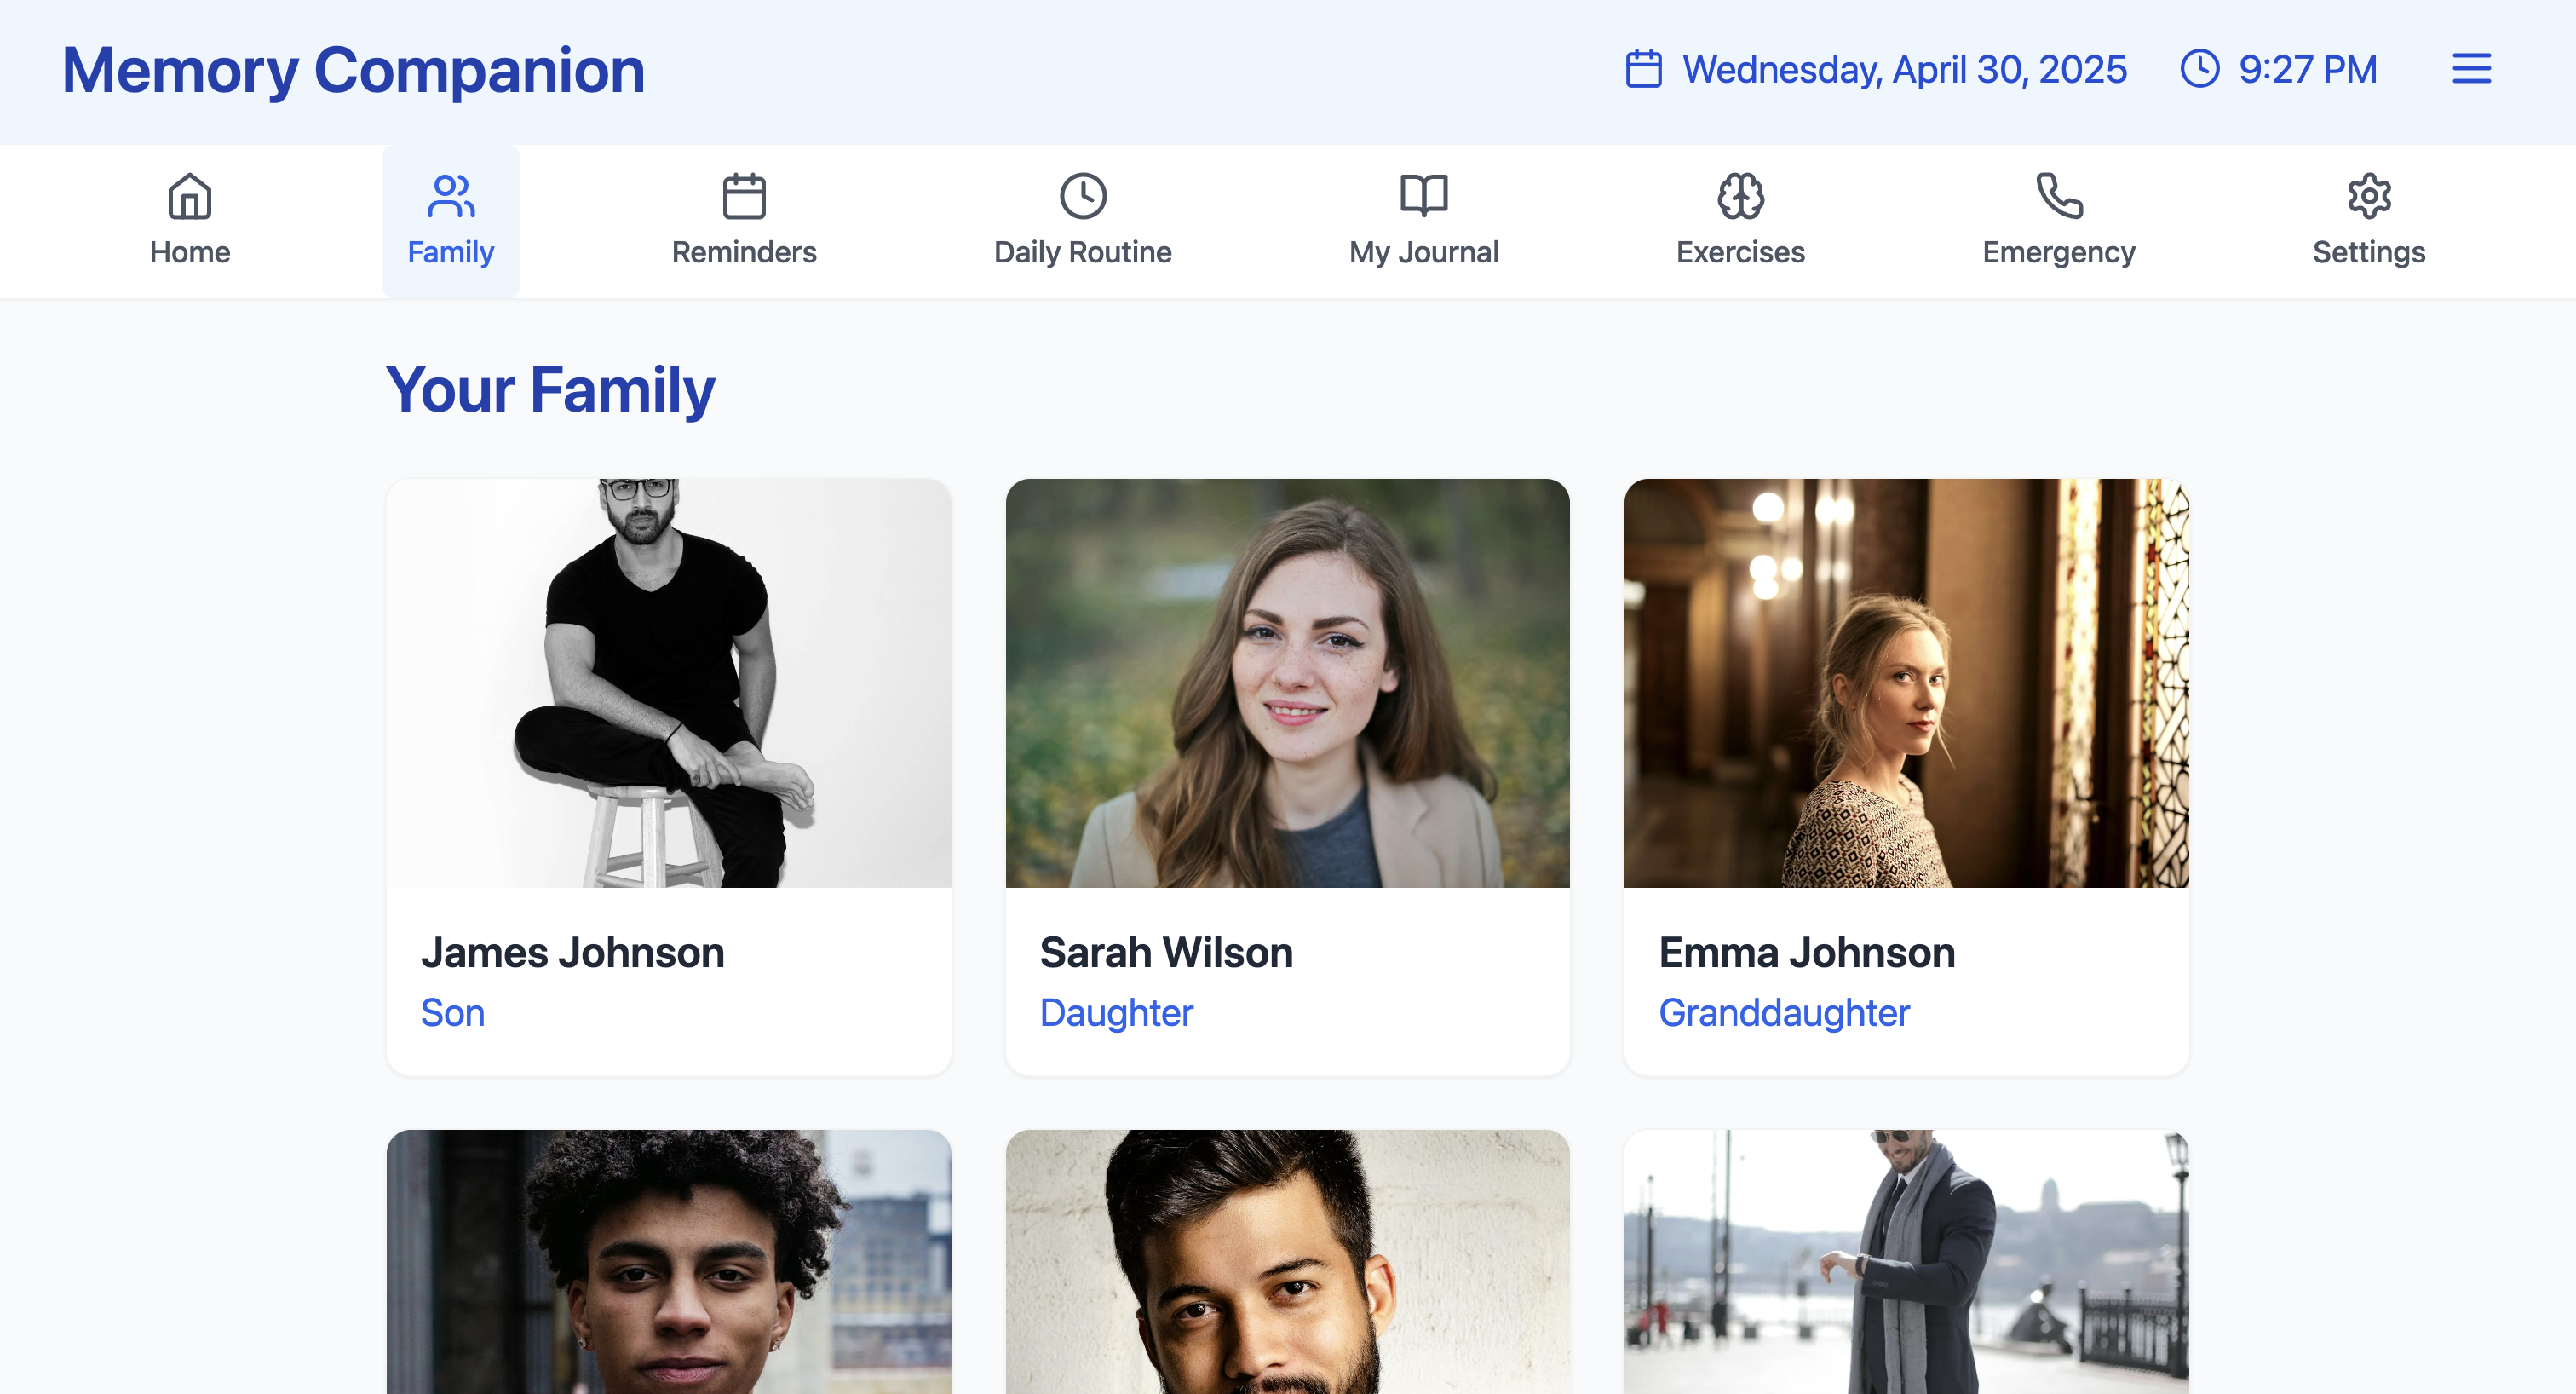Open the hamburger menu in header

pos(2471,69)
